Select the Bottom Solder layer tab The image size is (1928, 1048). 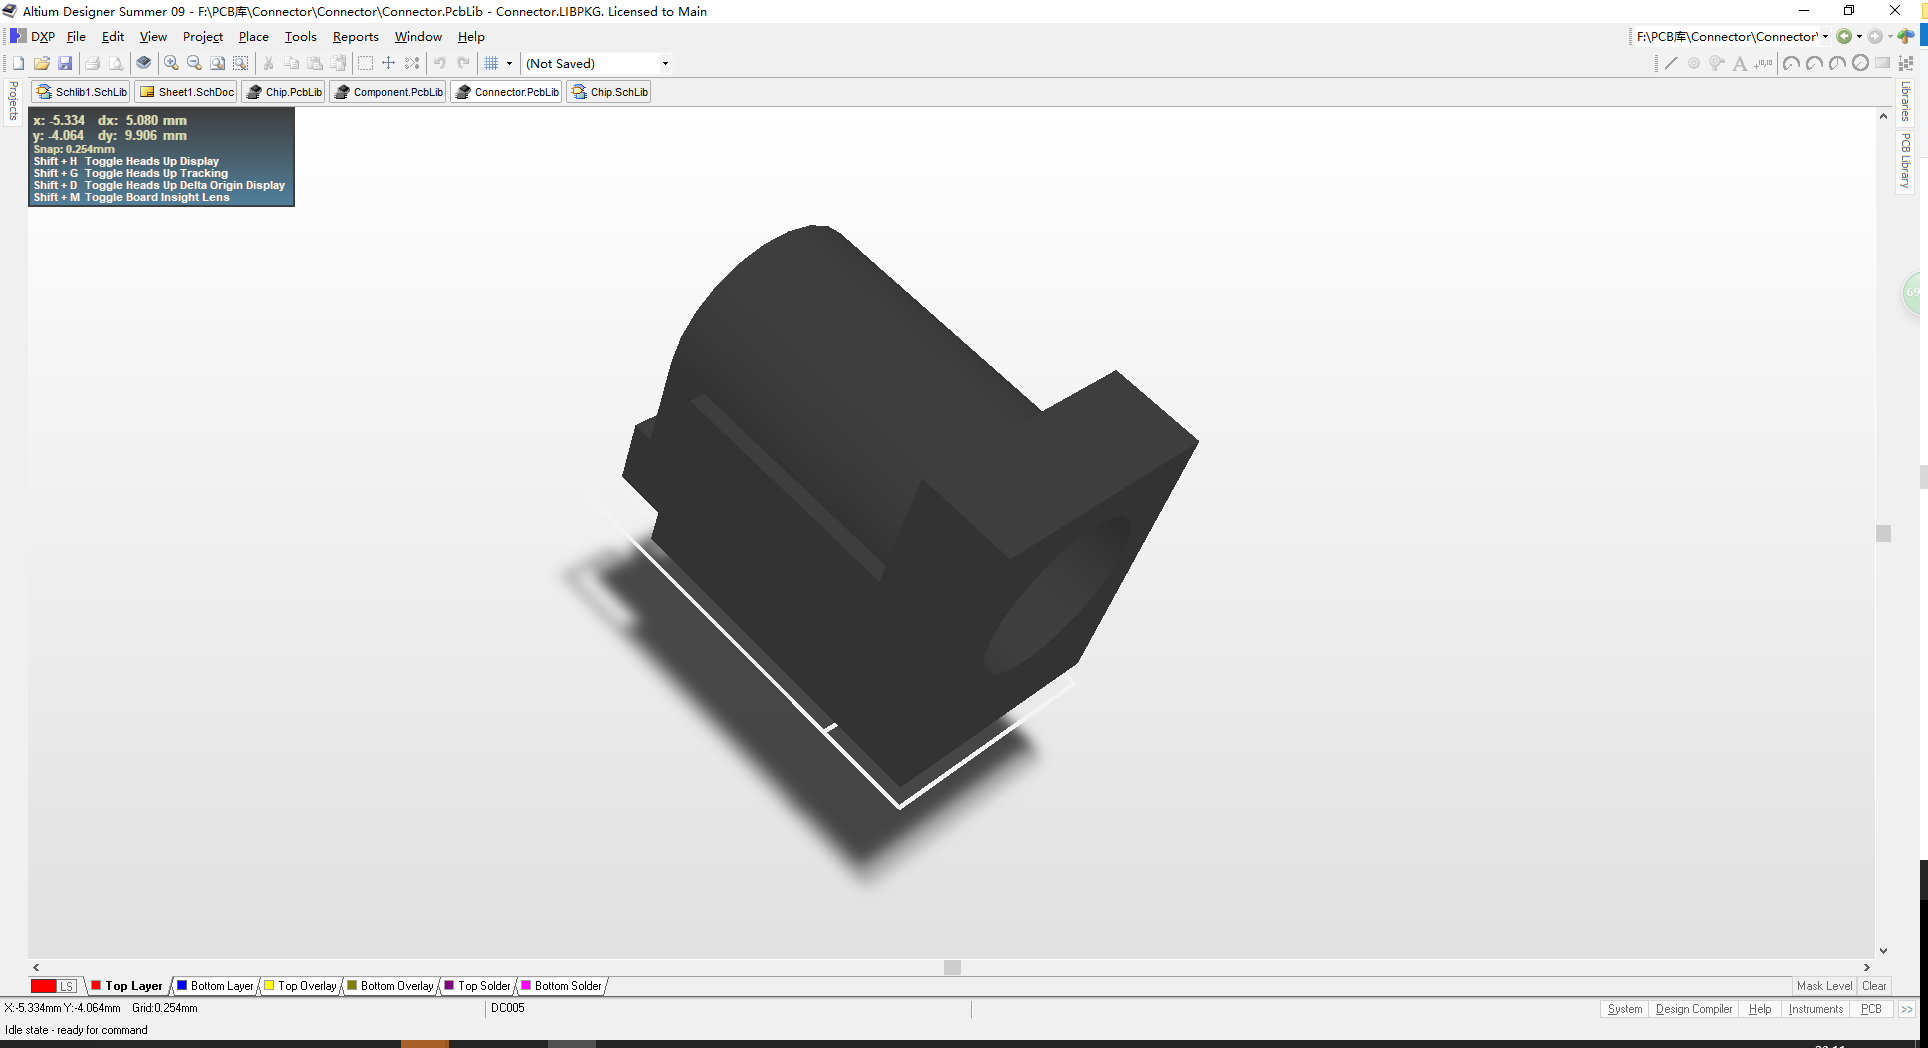[562, 986]
